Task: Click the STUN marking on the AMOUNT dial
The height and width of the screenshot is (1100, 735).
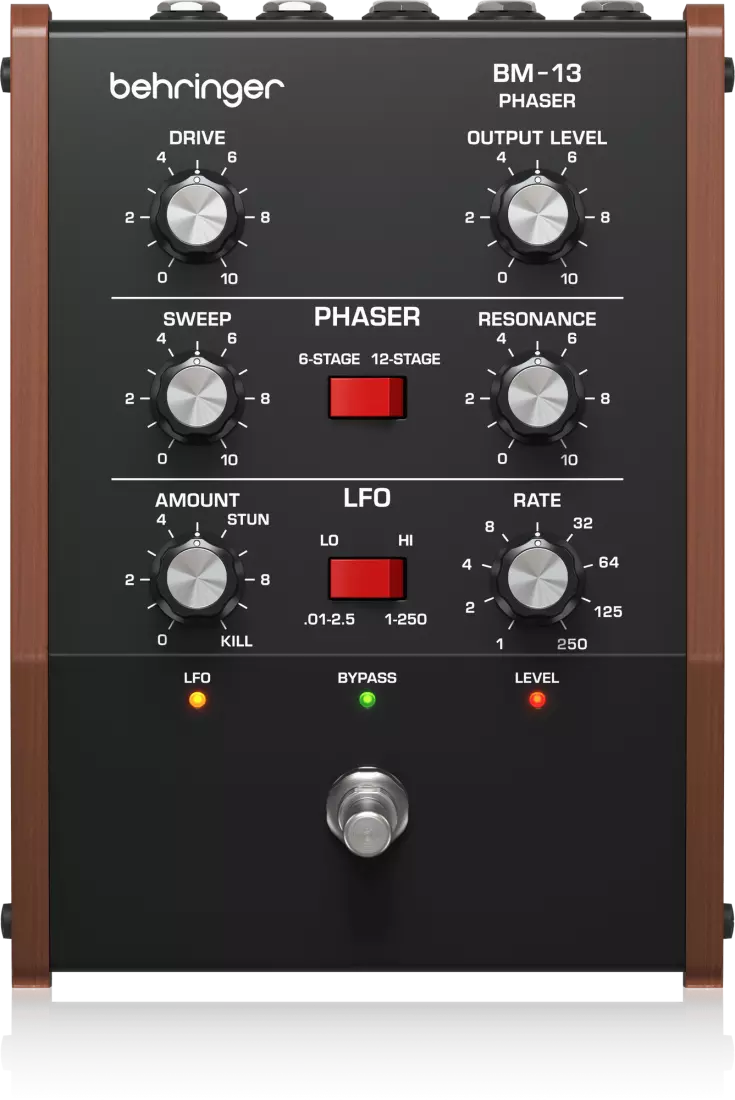Action: pyautogui.click(x=248, y=520)
